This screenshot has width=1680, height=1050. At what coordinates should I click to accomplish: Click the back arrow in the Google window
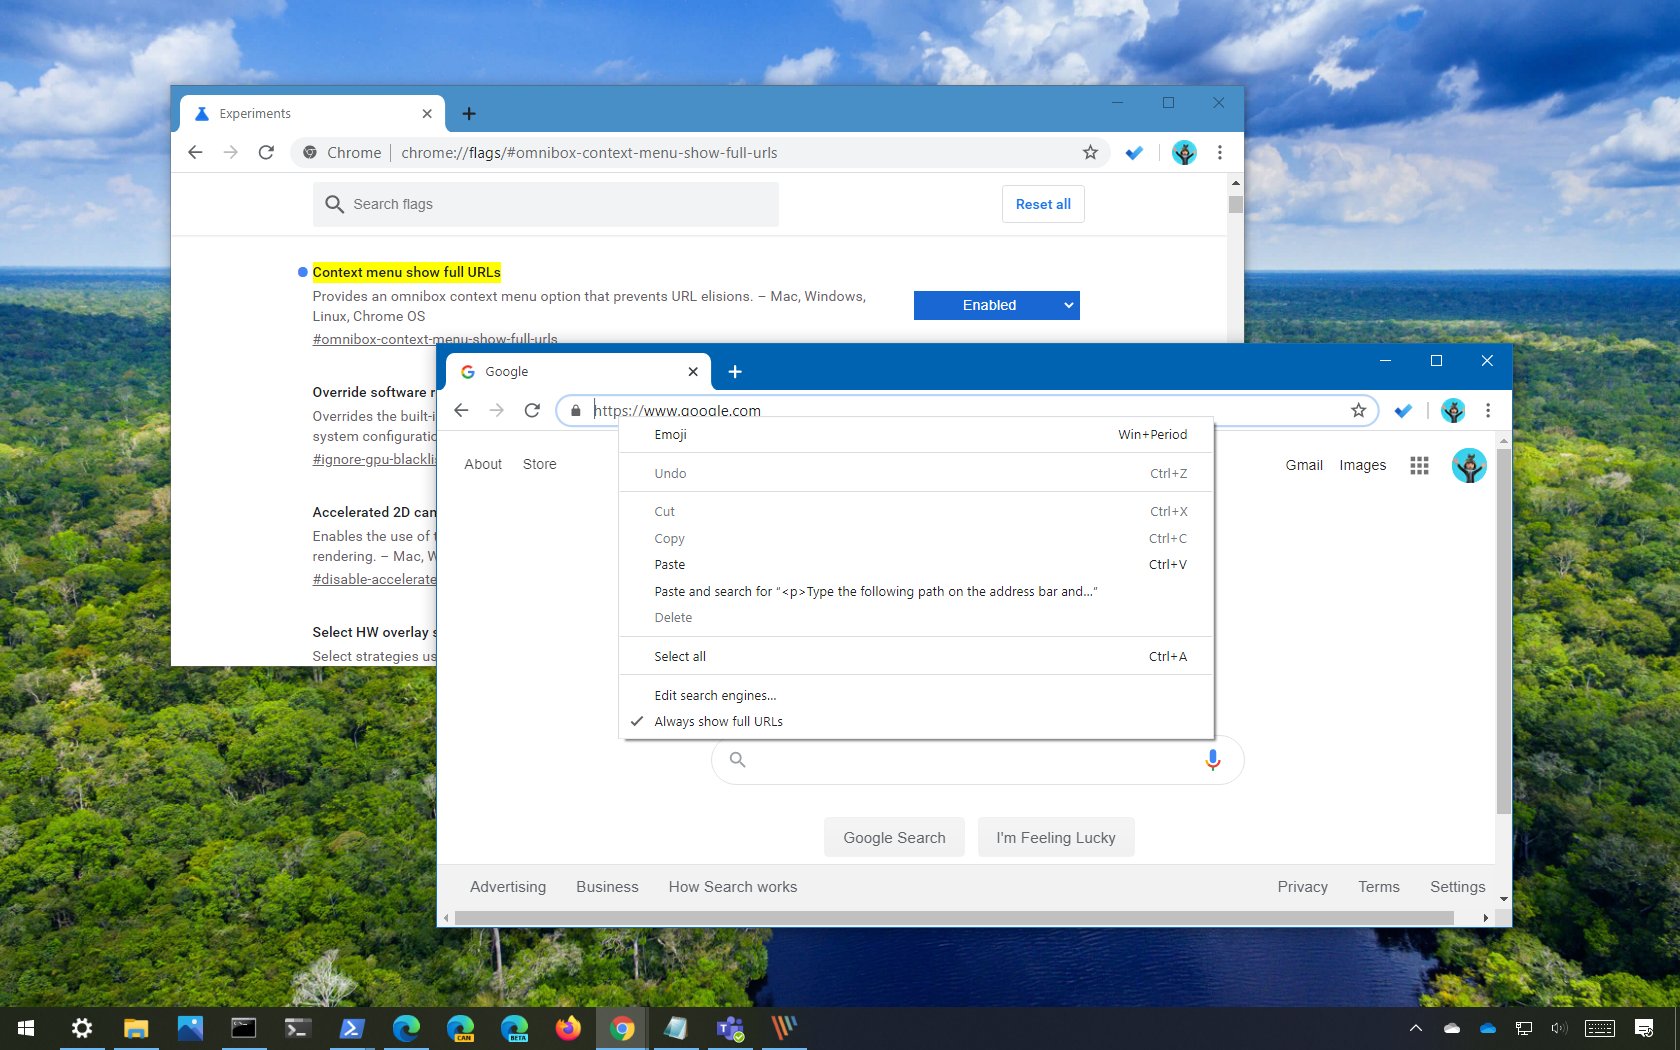coord(461,410)
